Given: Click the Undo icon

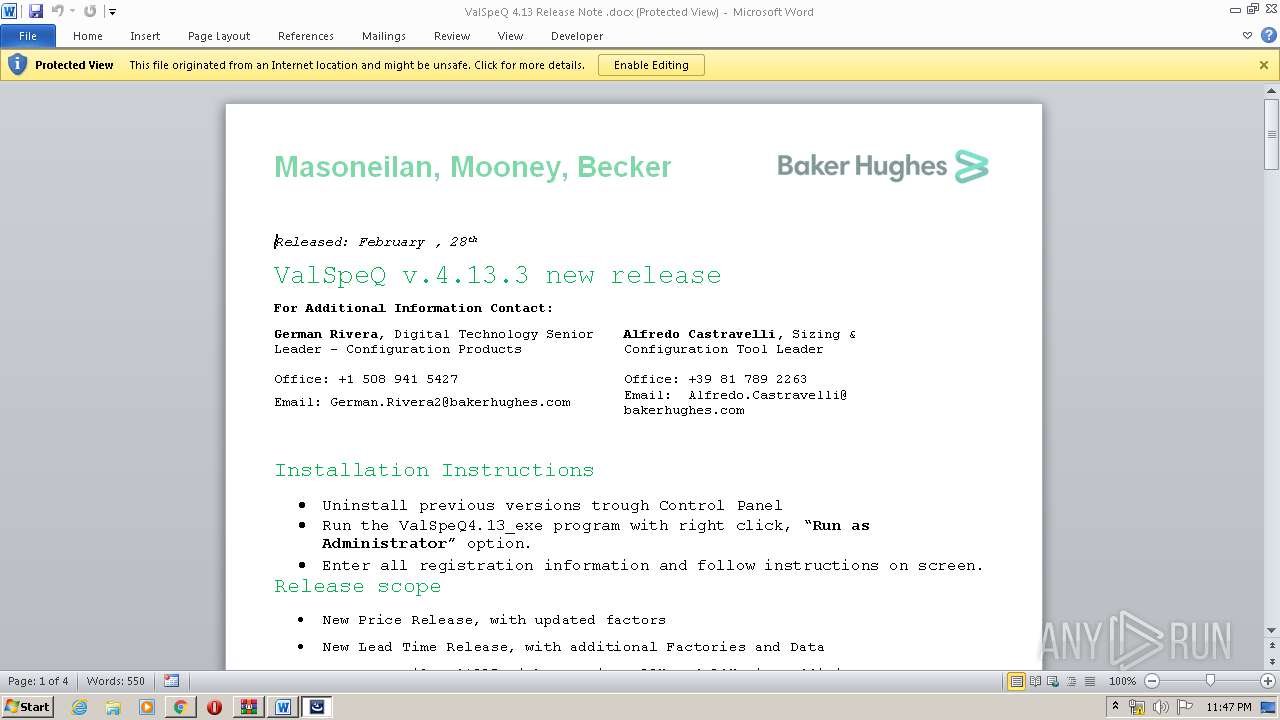Looking at the screenshot, I should (57, 11).
